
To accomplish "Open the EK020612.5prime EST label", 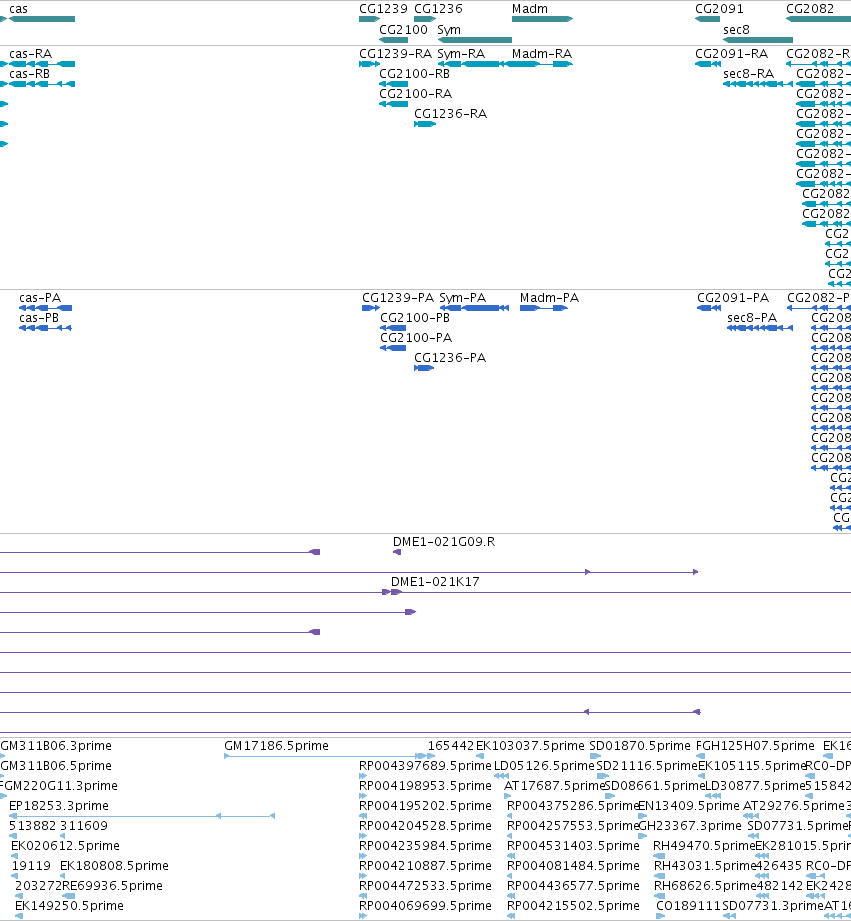I will tap(65, 846).
